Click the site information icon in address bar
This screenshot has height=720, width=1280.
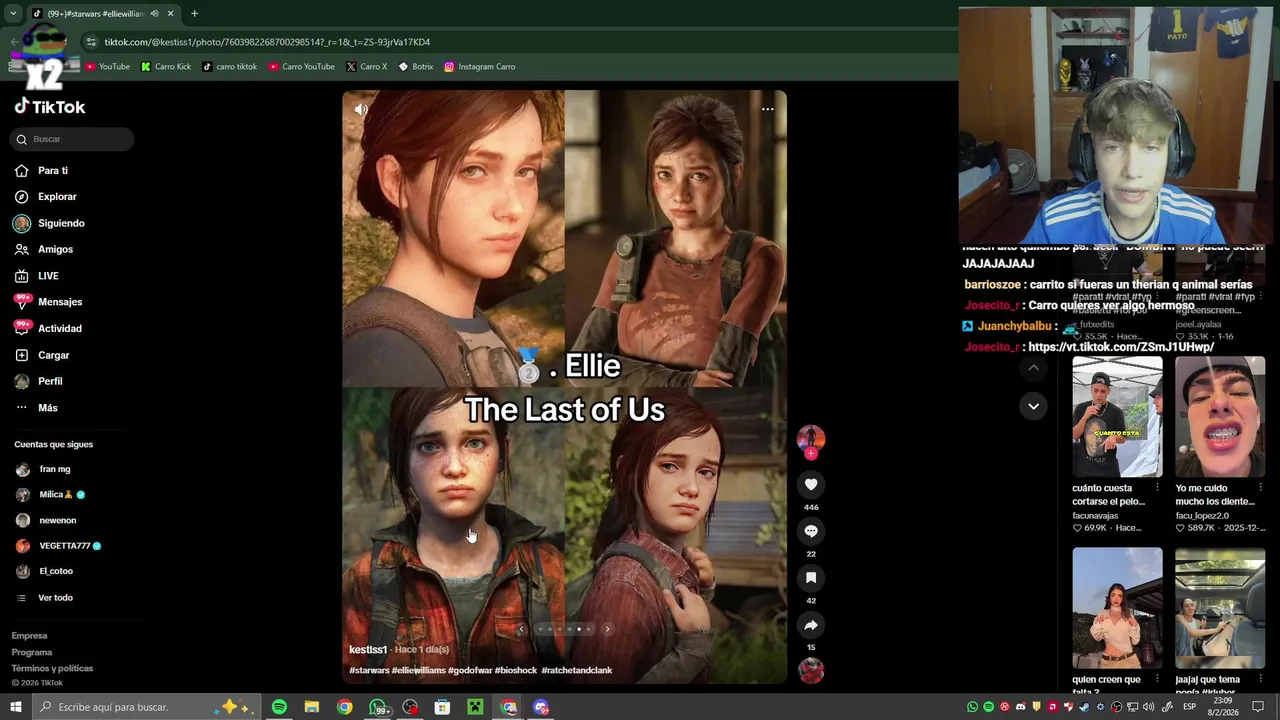coord(91,42)
